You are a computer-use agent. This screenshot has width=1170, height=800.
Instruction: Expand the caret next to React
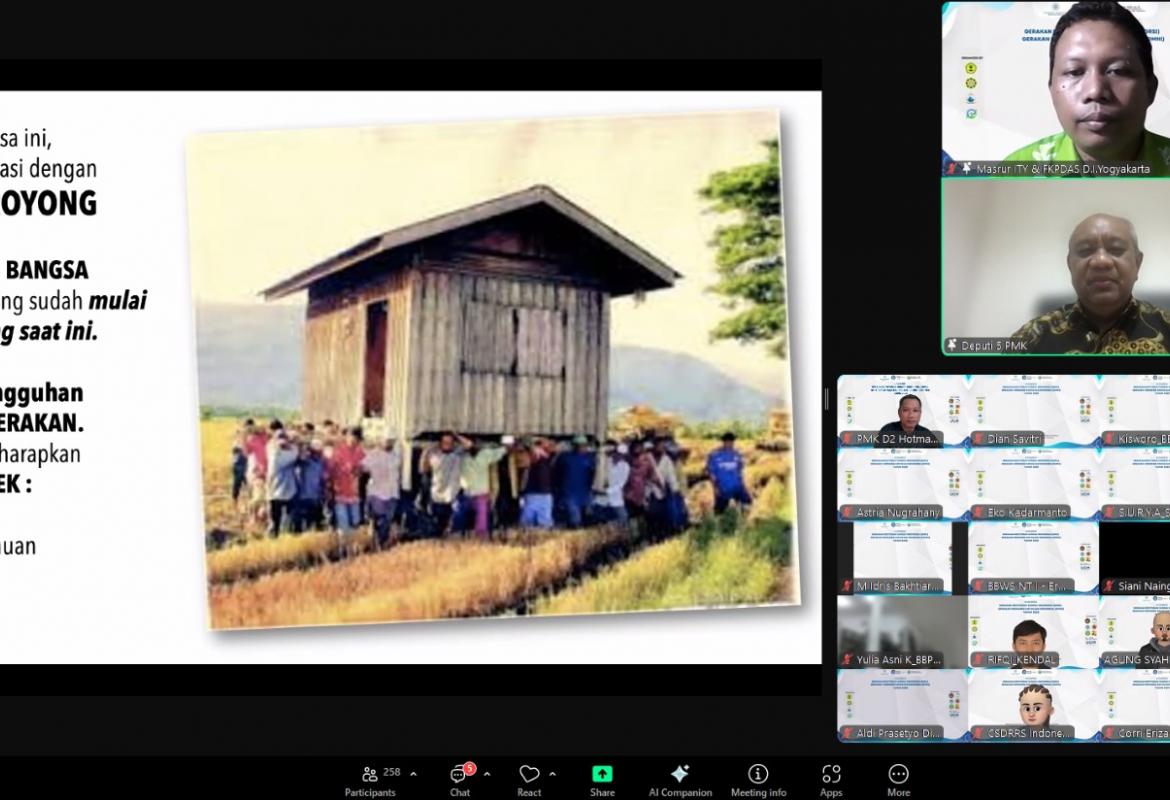(552, 773)
